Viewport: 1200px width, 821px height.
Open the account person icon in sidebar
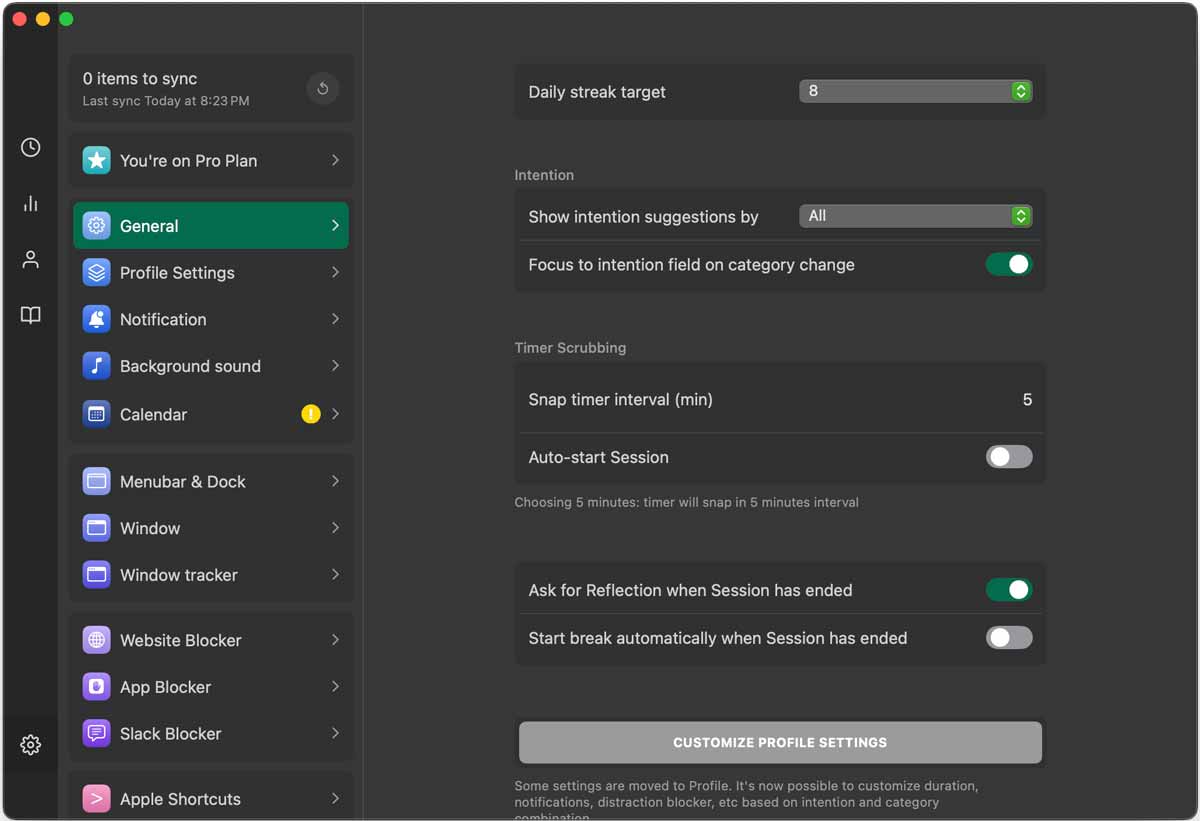[x=30, y=259]
